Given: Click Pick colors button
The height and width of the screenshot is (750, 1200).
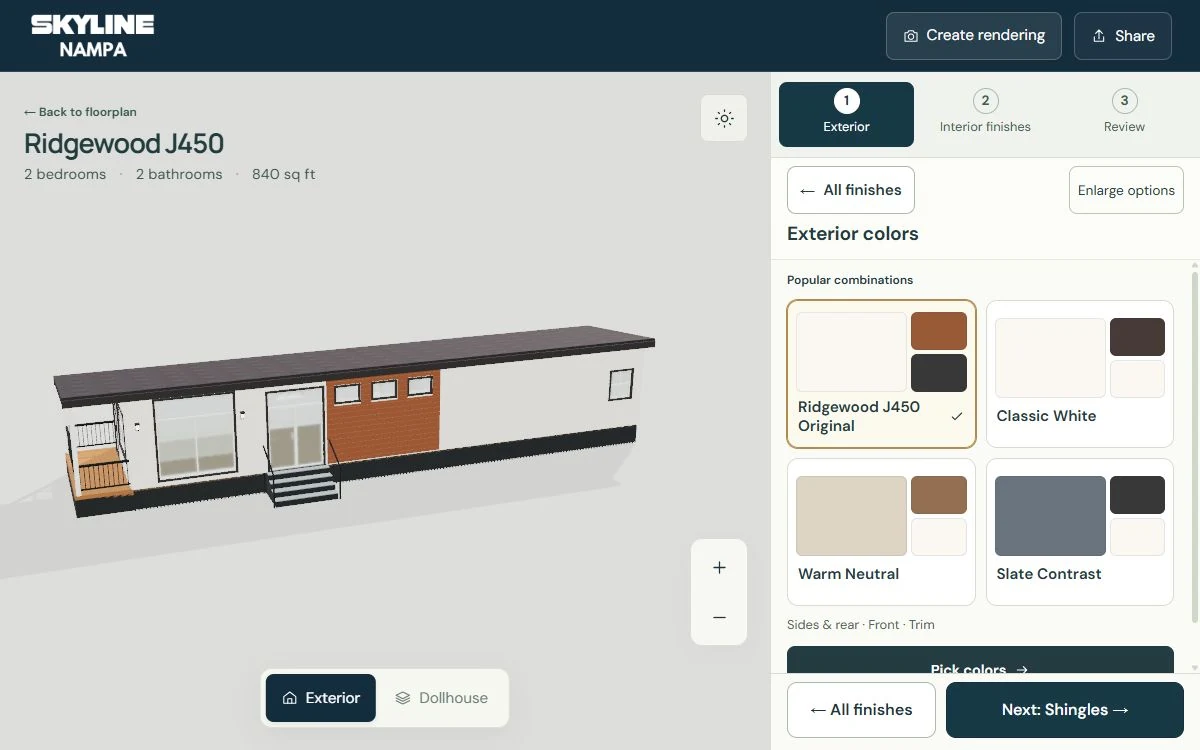Looking at the screenshot, I should [980, 660].
